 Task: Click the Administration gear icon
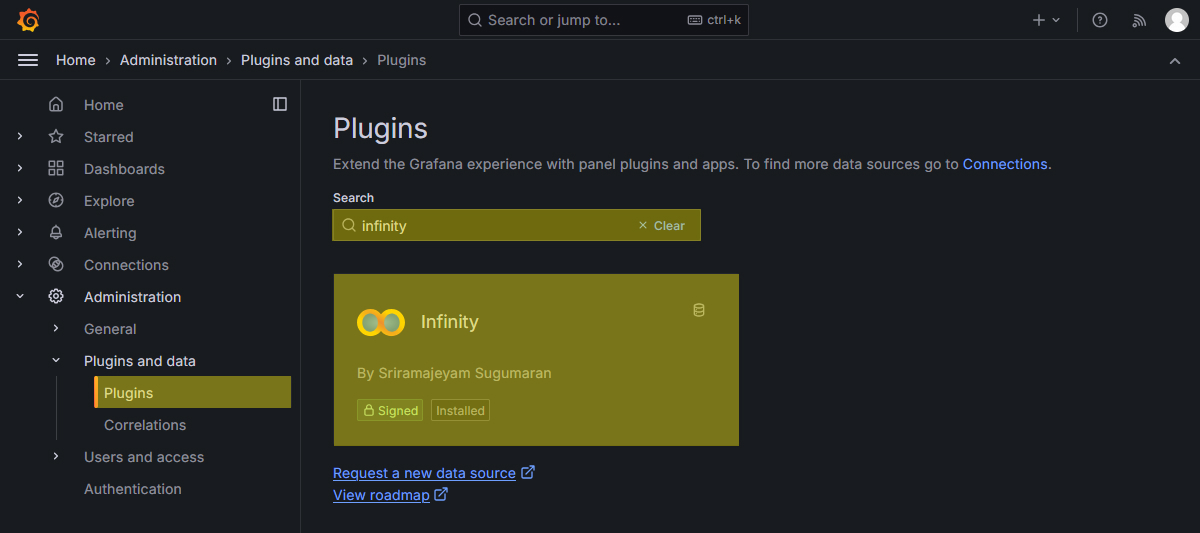tap(56, 297)
